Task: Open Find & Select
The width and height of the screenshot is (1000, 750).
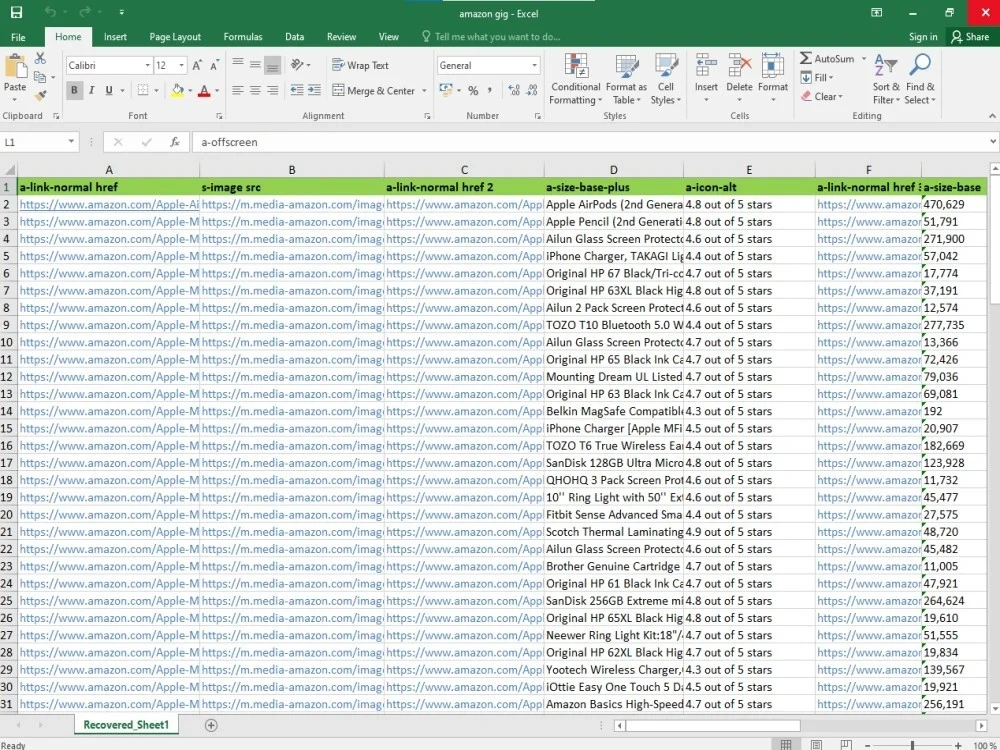Action: tap(920, 80)
